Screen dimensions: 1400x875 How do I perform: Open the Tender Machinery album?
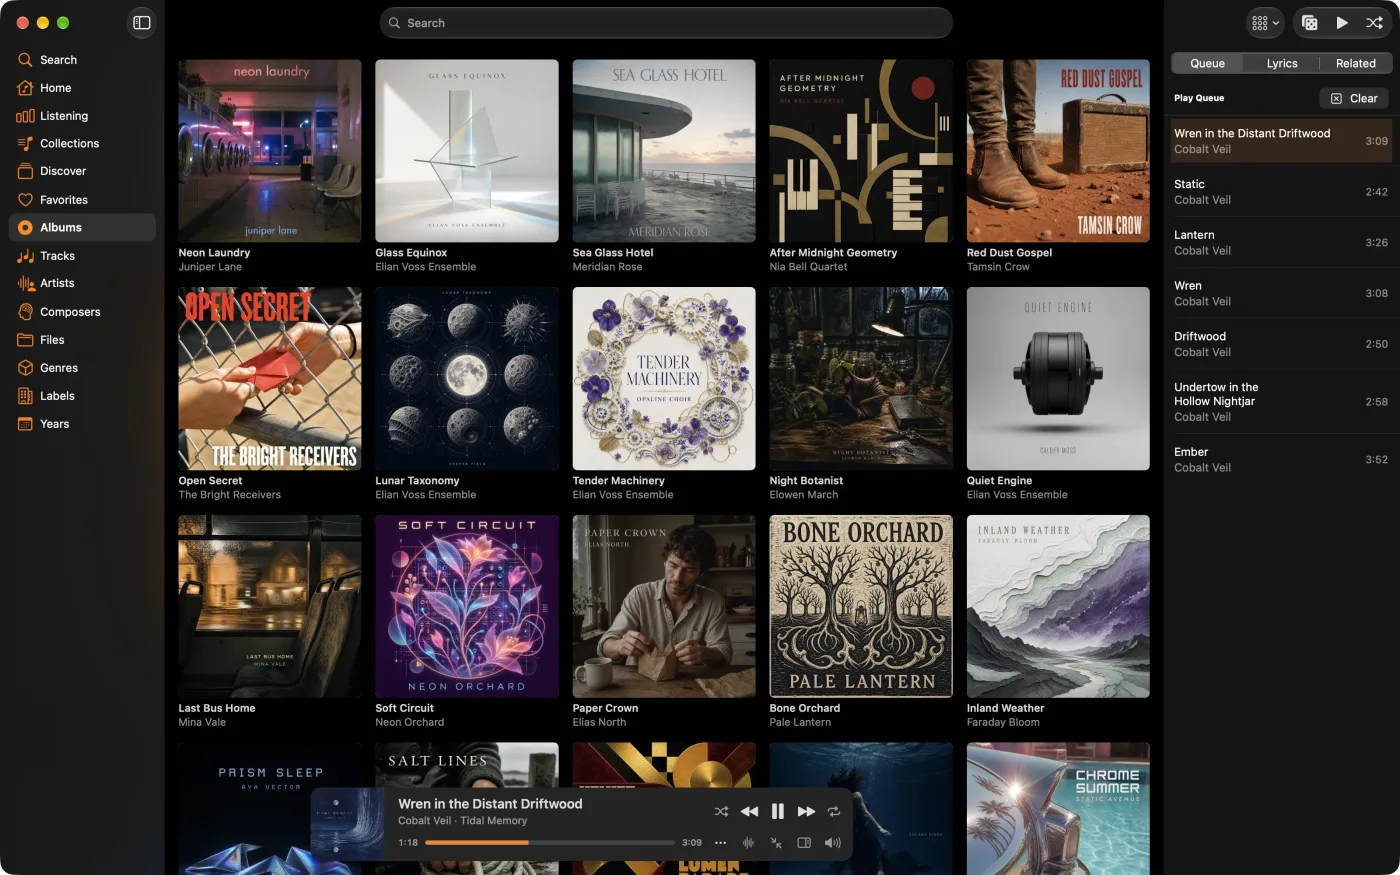pos(664,378)
